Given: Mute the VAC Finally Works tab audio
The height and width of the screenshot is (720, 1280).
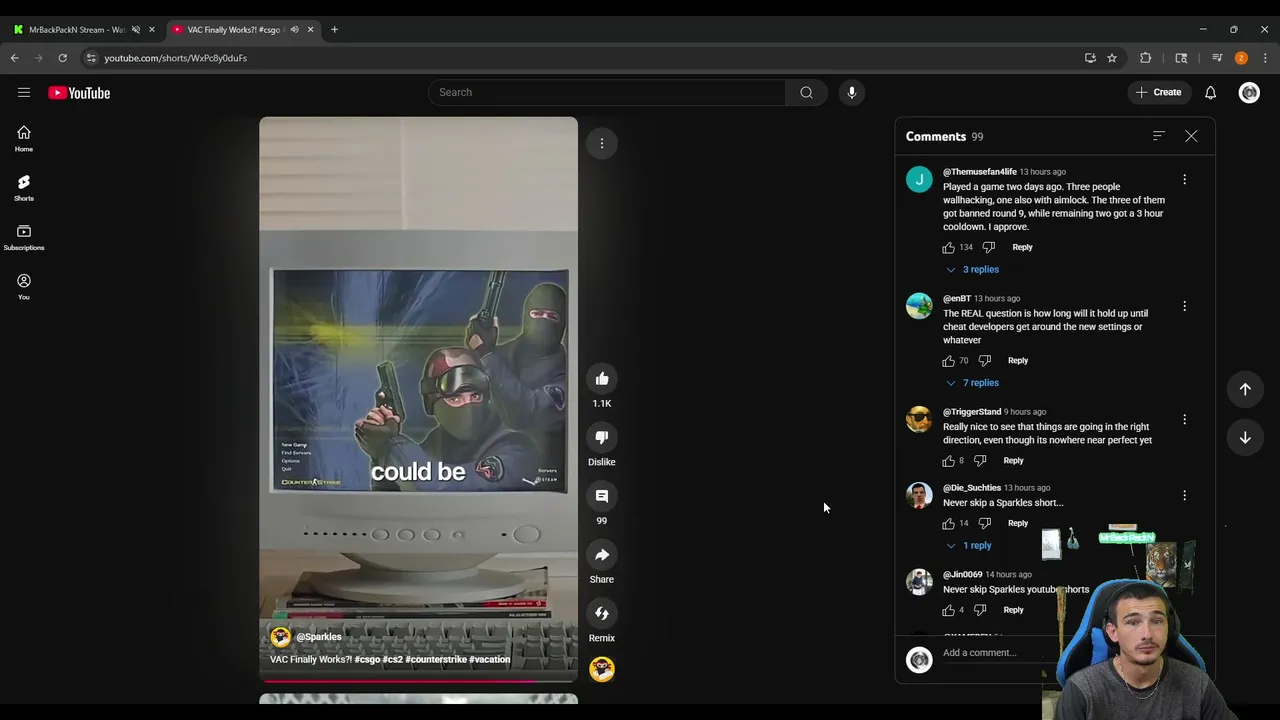Looking at the screenshot, I should tap(294, 30).
